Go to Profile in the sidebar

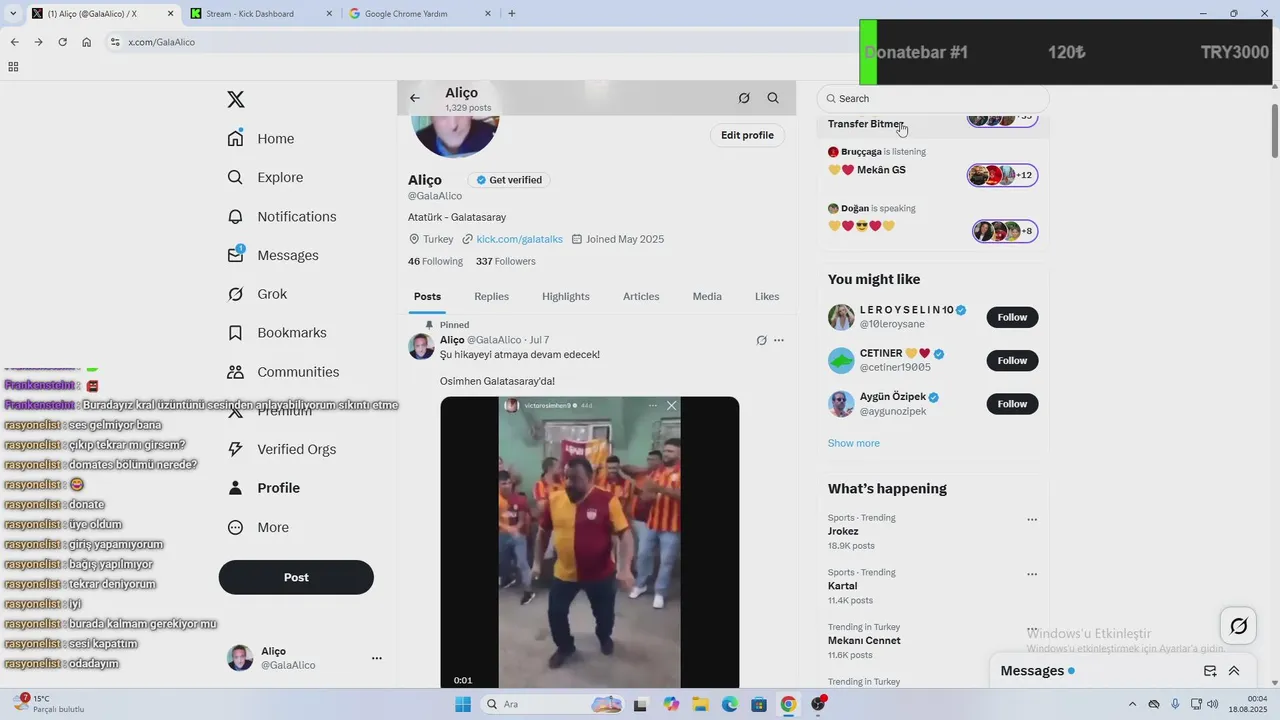pyautogui.click(x=265, y=488)
